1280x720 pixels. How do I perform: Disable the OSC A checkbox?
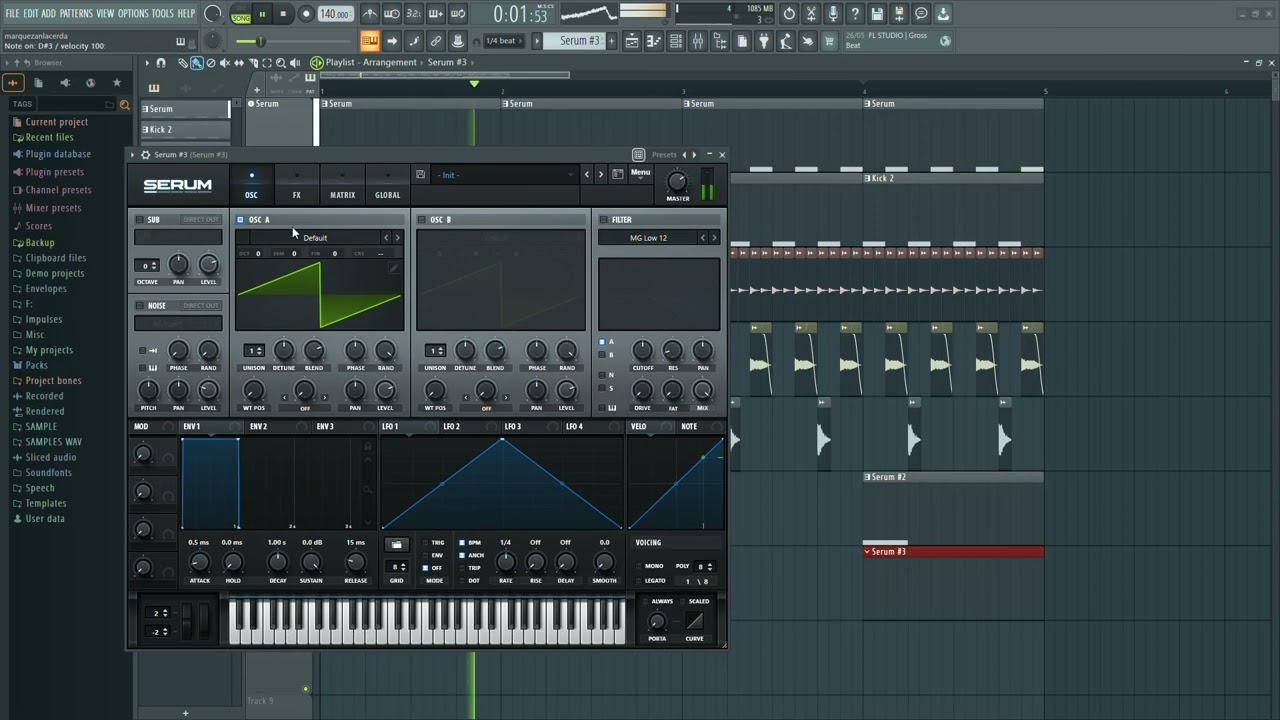tap(241, 219)
